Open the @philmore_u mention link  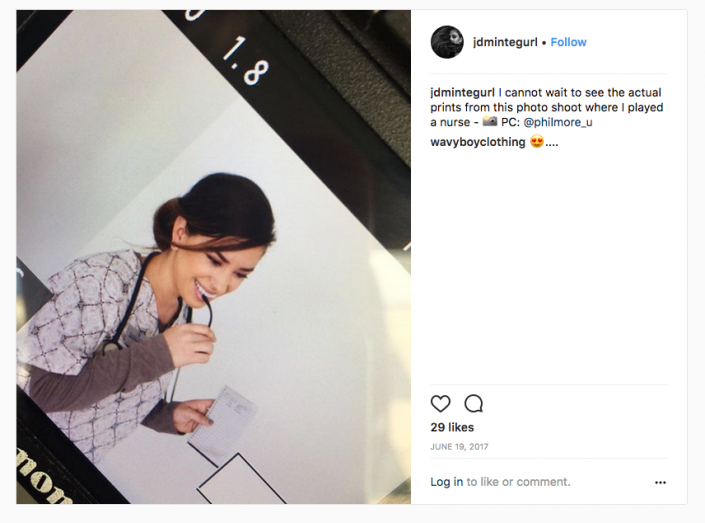pyautogui.click(x=558, y=122)
